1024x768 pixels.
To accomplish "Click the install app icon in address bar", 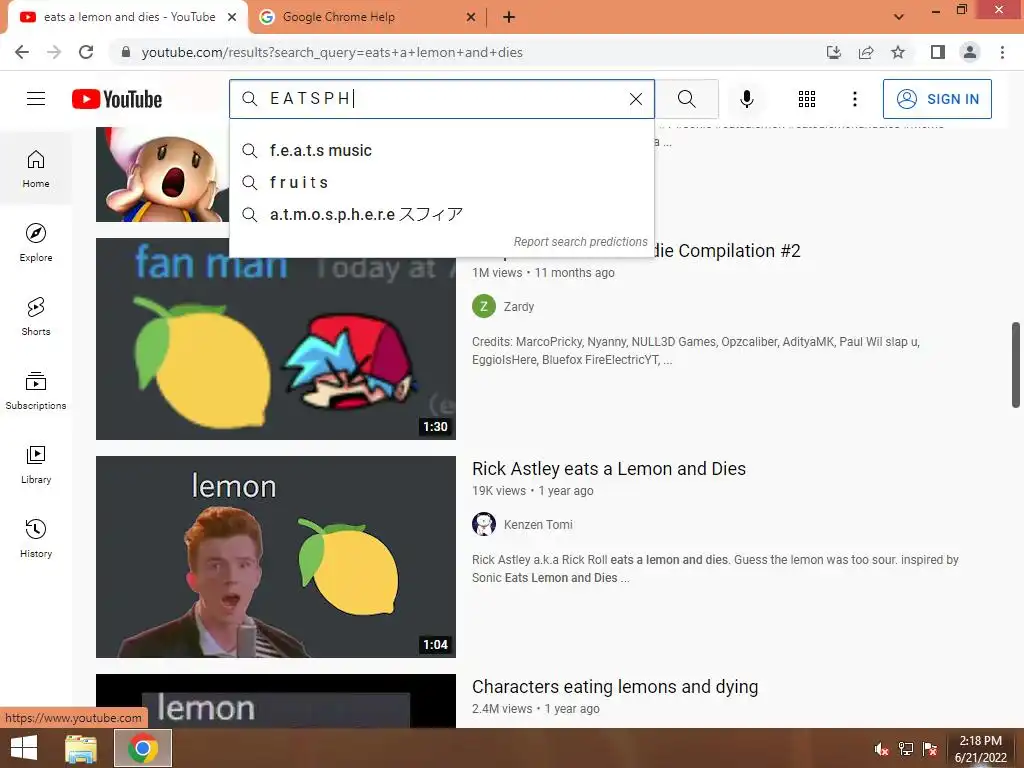I will [833, 52].
